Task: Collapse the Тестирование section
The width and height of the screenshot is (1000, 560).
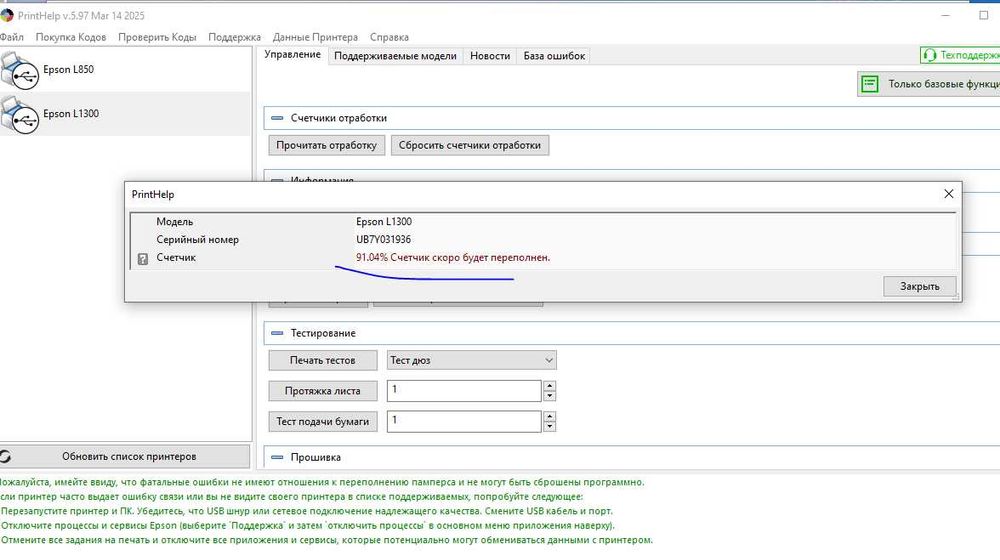Action: [x=277, y=333]
